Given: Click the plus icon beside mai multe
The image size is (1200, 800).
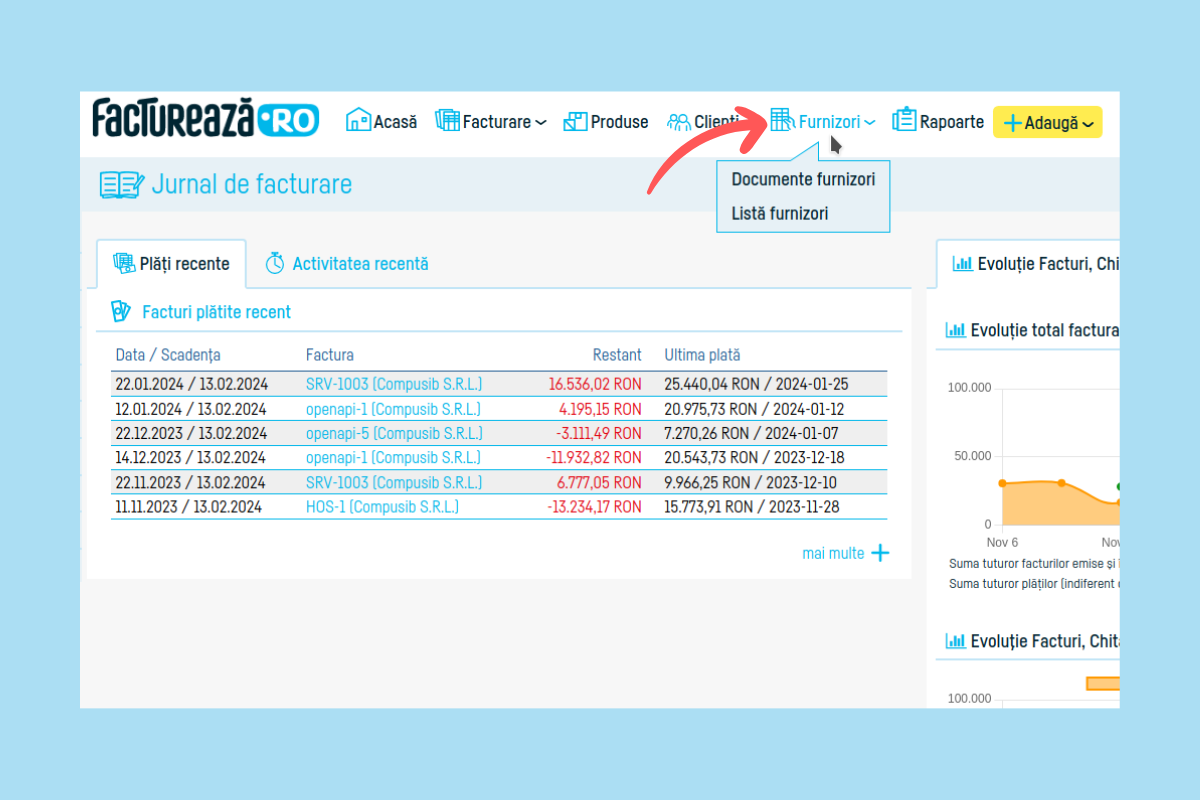Looking at the screenshot, I should (880, 553).
